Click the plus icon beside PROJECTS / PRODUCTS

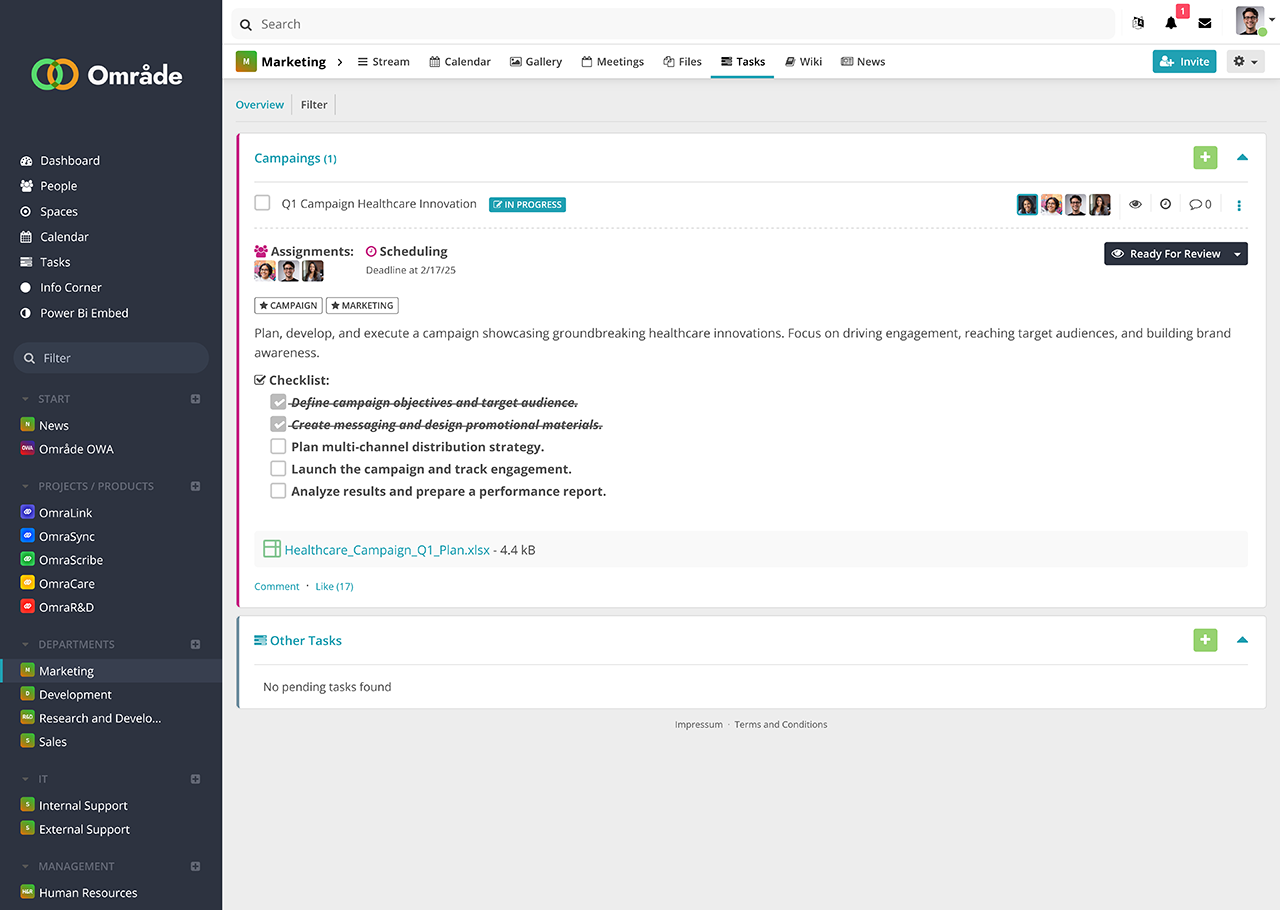point(196,486)
